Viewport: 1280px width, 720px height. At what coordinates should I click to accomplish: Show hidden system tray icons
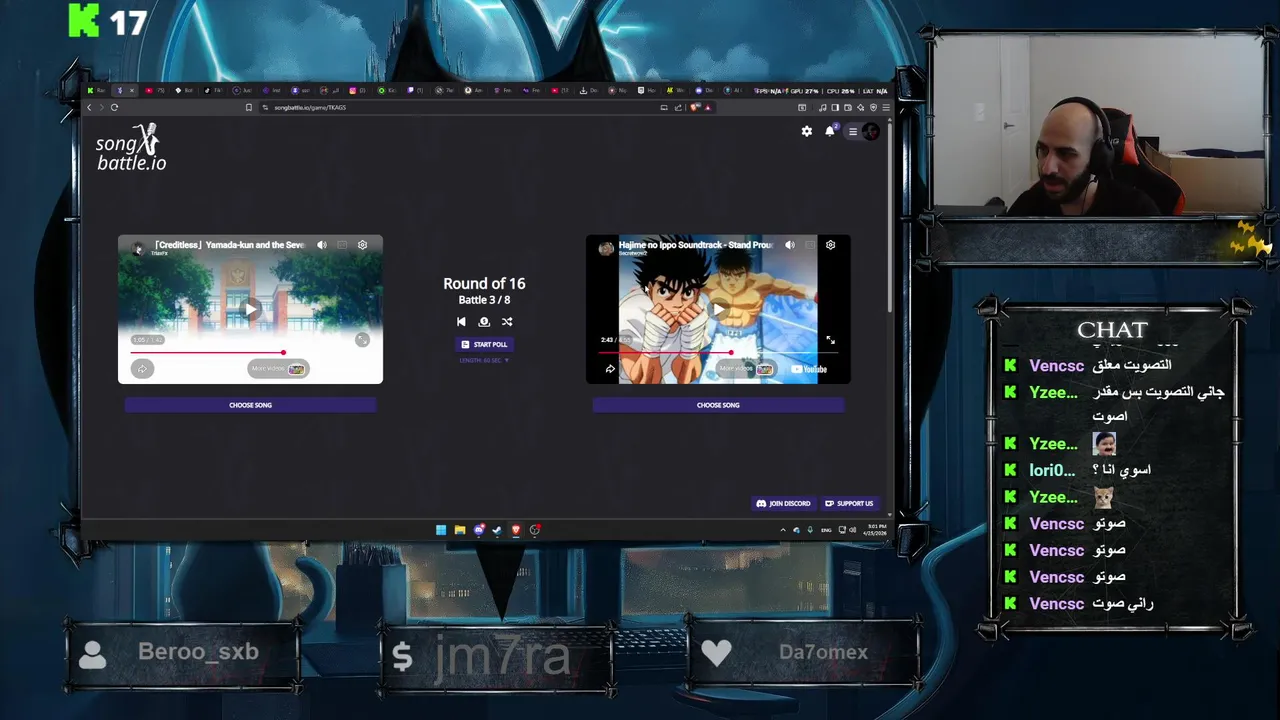coord(783,530)
